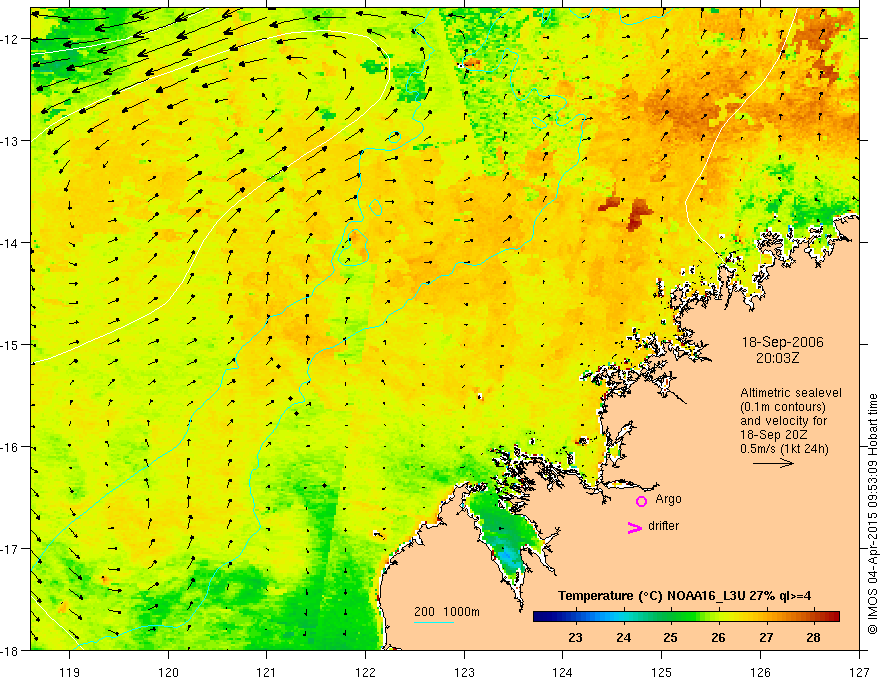
Task: Click the 'and velocity for' text line
Action: [783, 421]
